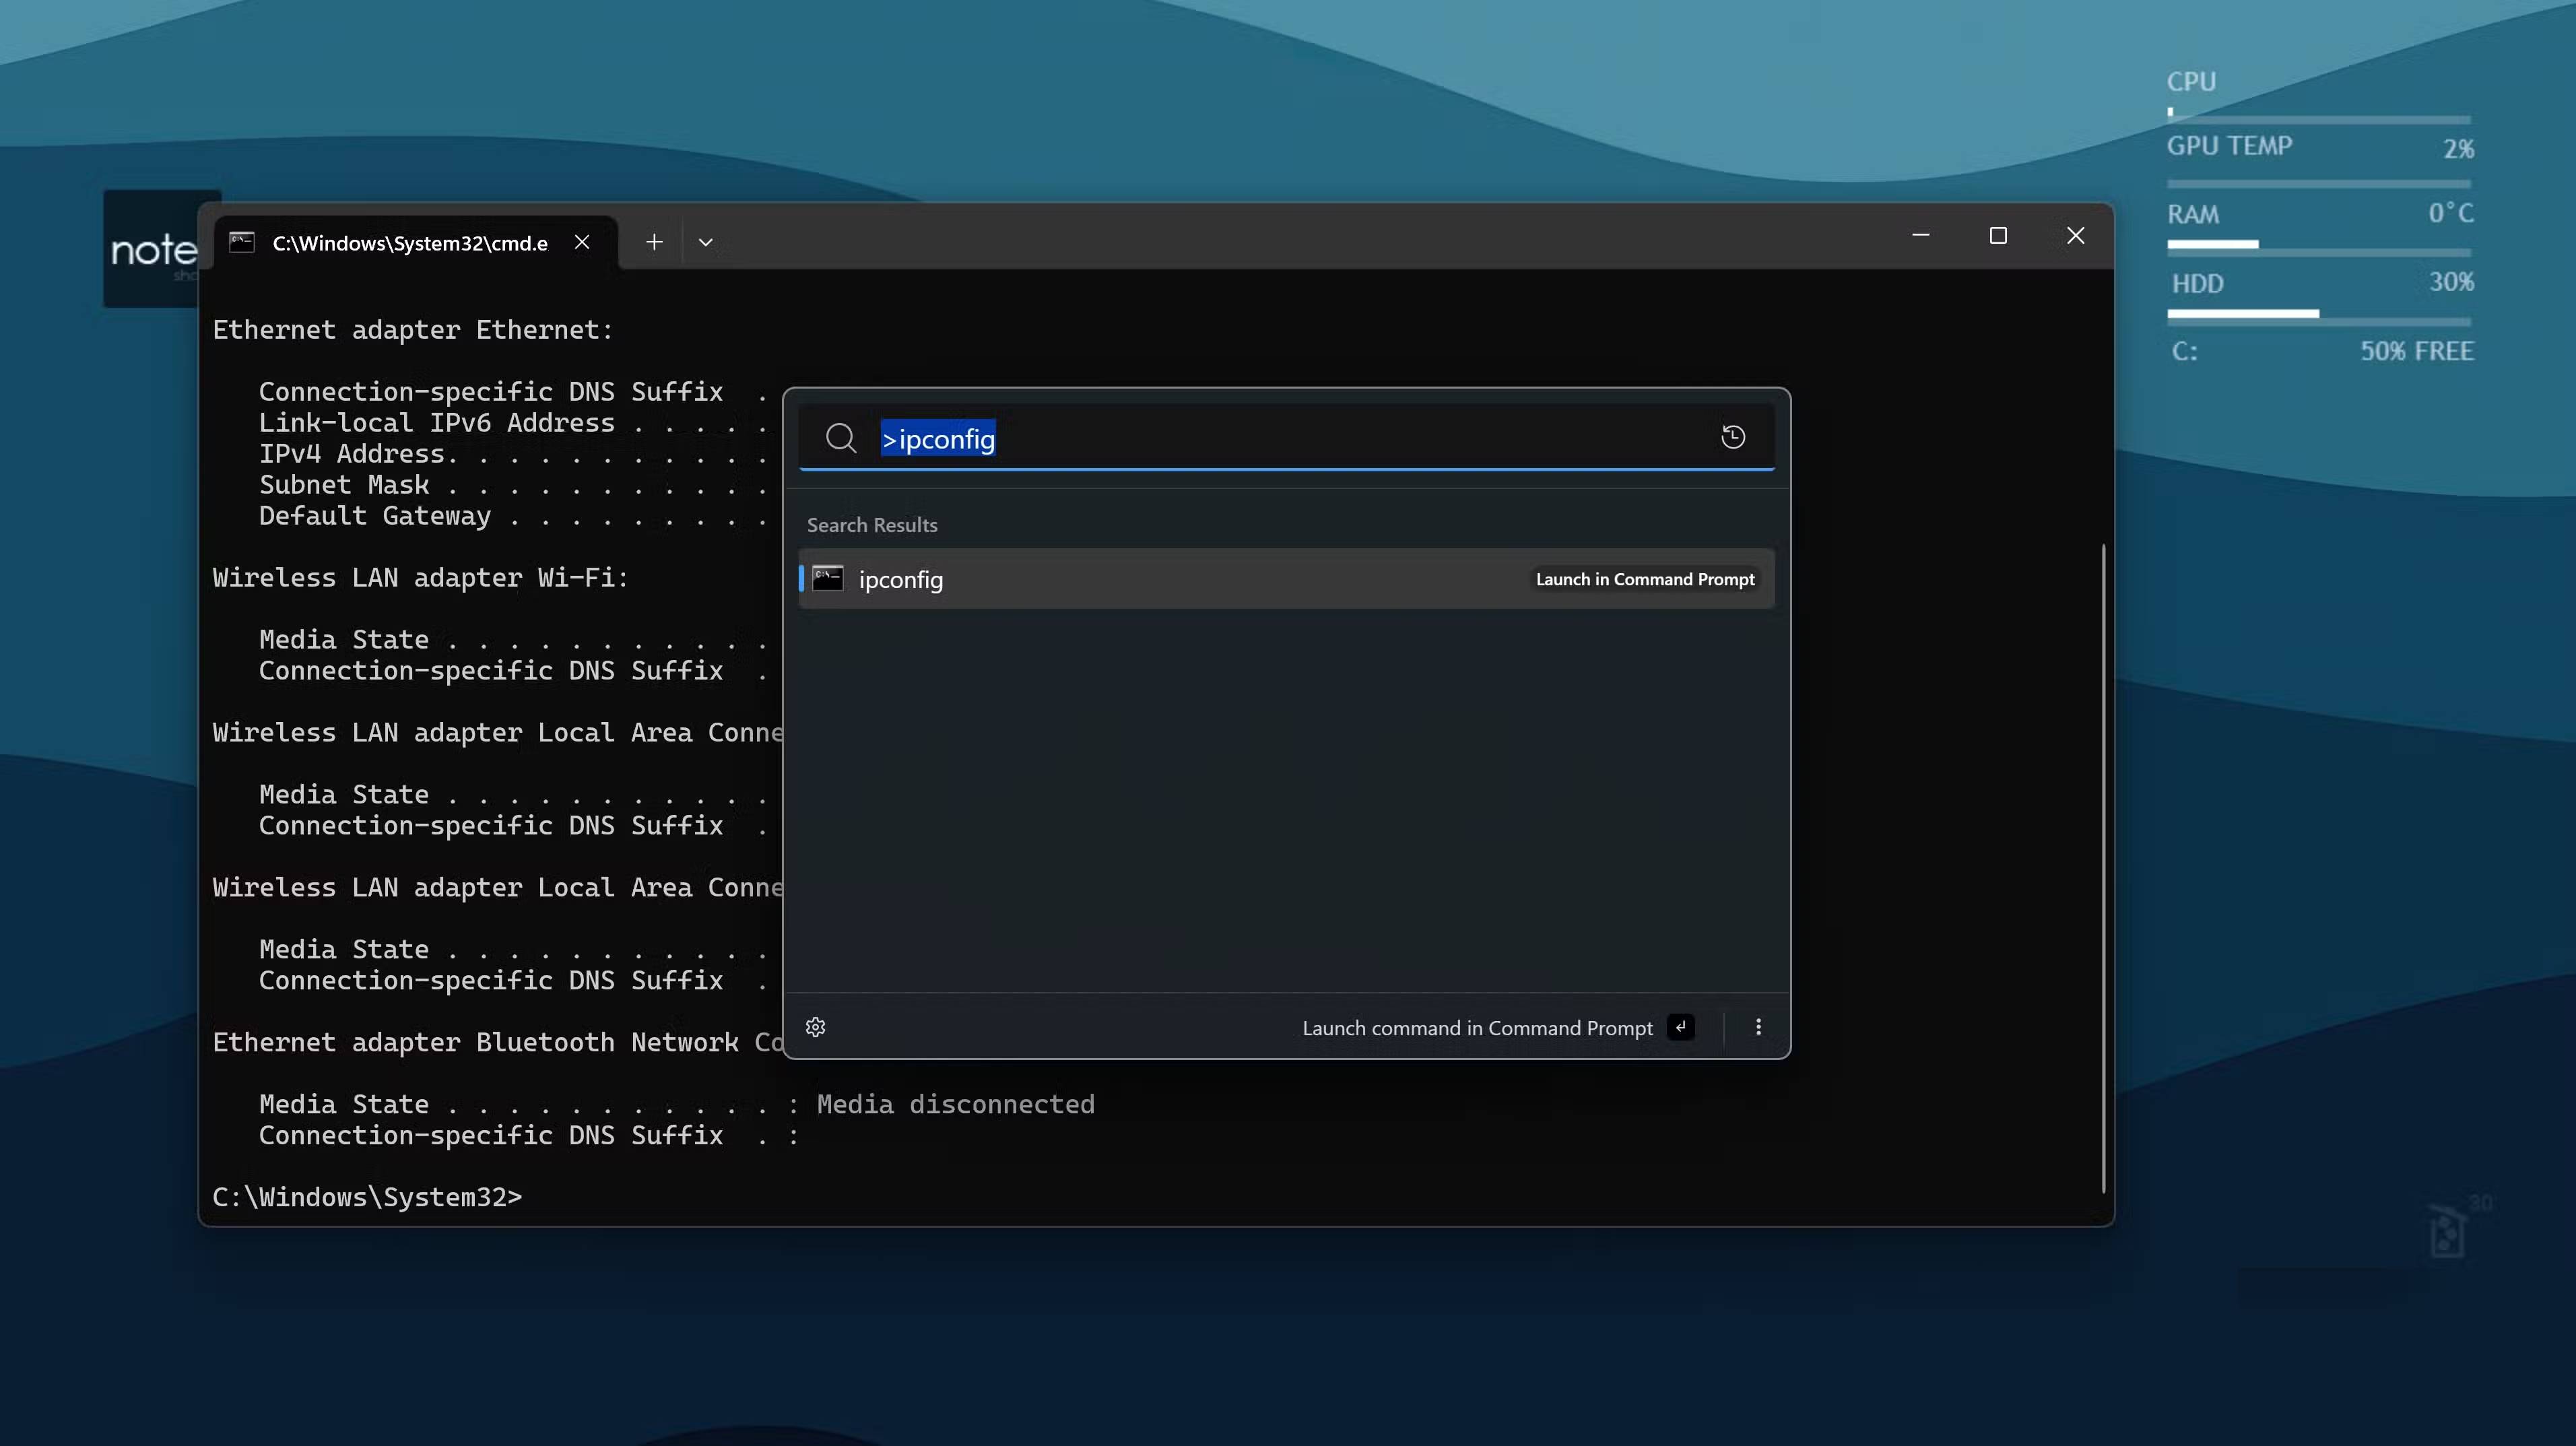This screenshot has width=2576, height=1446.
Task: Open the search history clock icon
Action: pyautogui.click(x=1733, y=437)
